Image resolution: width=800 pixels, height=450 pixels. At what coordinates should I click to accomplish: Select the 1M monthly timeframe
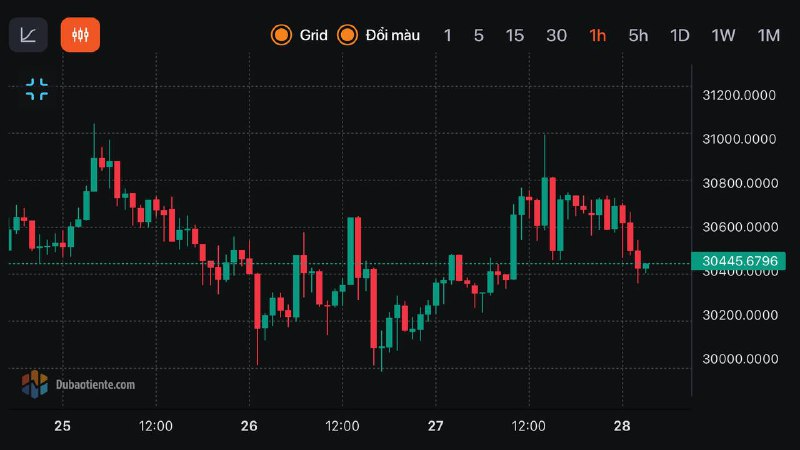[768, 35]
